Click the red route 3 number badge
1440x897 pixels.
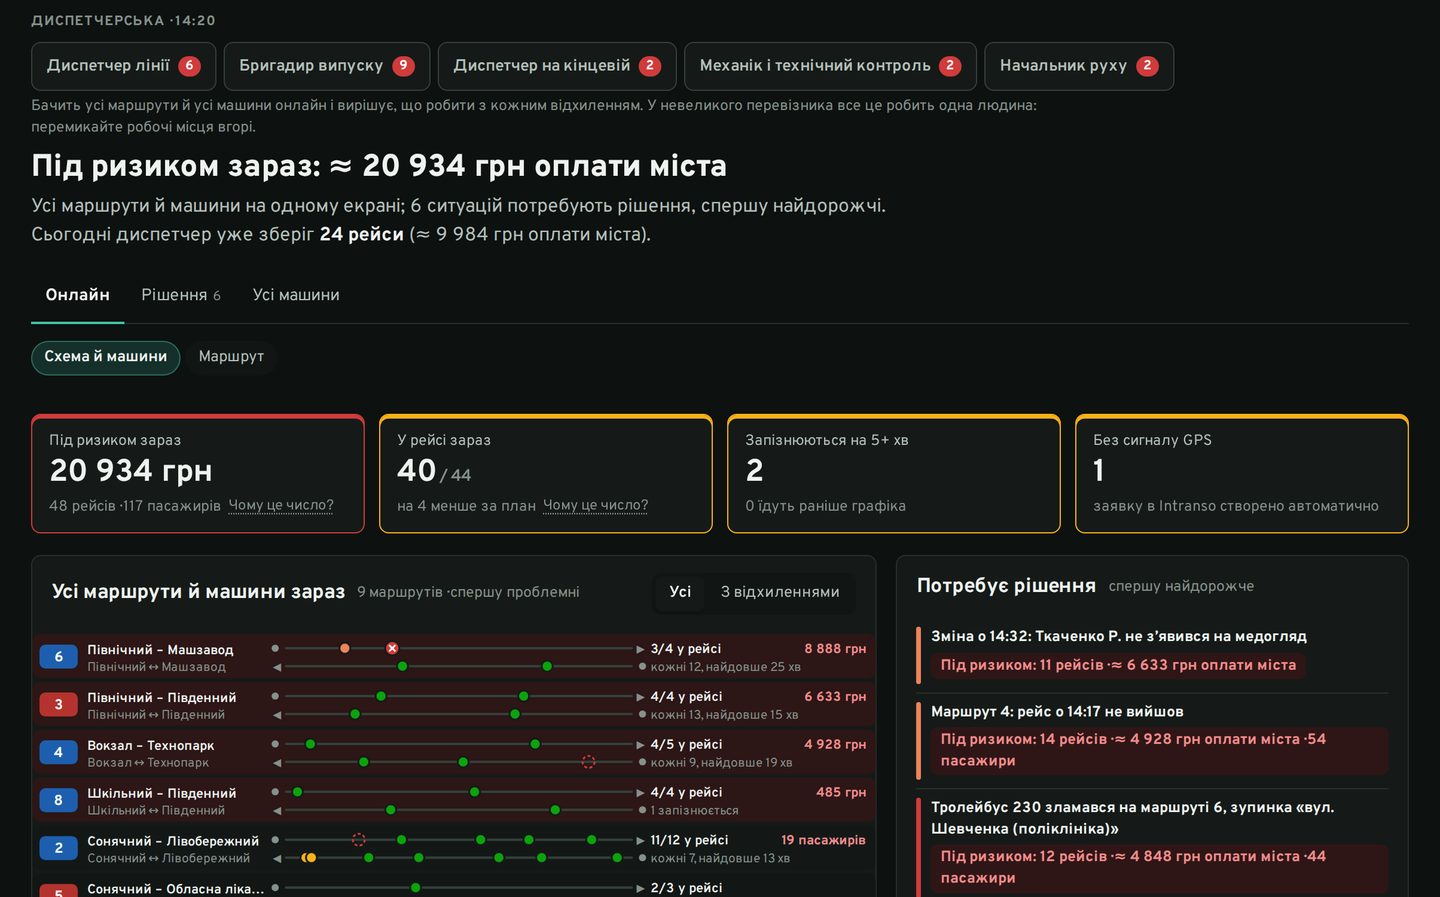(x=58, y=705)
